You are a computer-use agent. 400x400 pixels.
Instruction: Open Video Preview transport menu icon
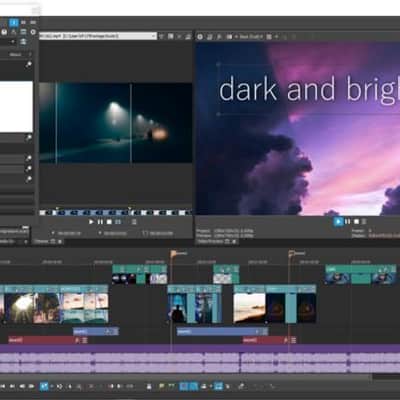364,221
